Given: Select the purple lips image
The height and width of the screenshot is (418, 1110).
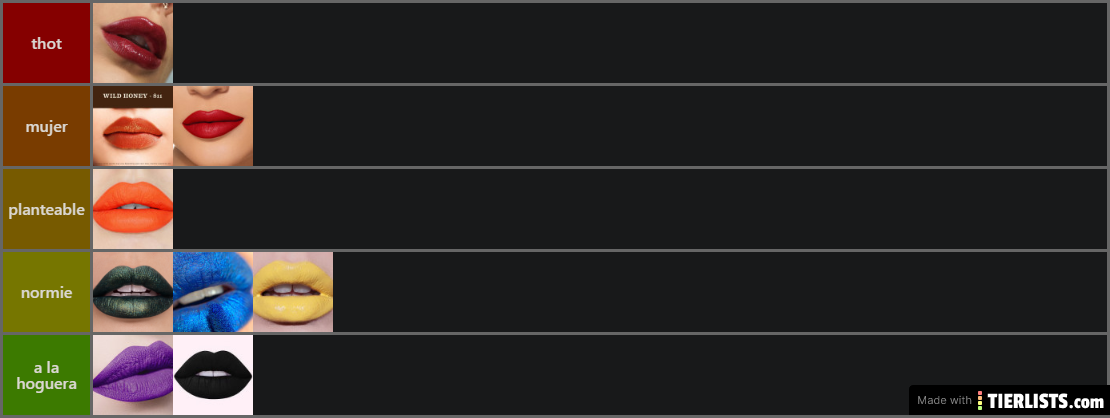Looking at the screenshot, I should (133, 375).
